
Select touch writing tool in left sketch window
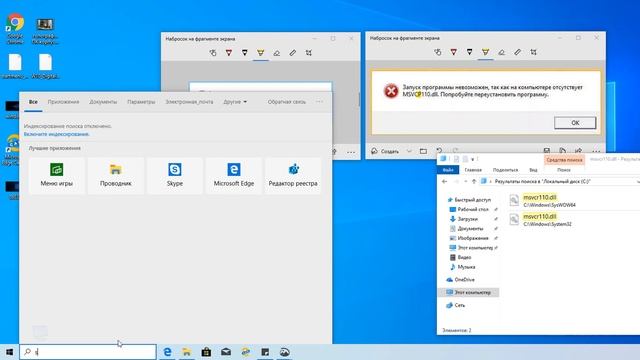(x=213, y=53)
